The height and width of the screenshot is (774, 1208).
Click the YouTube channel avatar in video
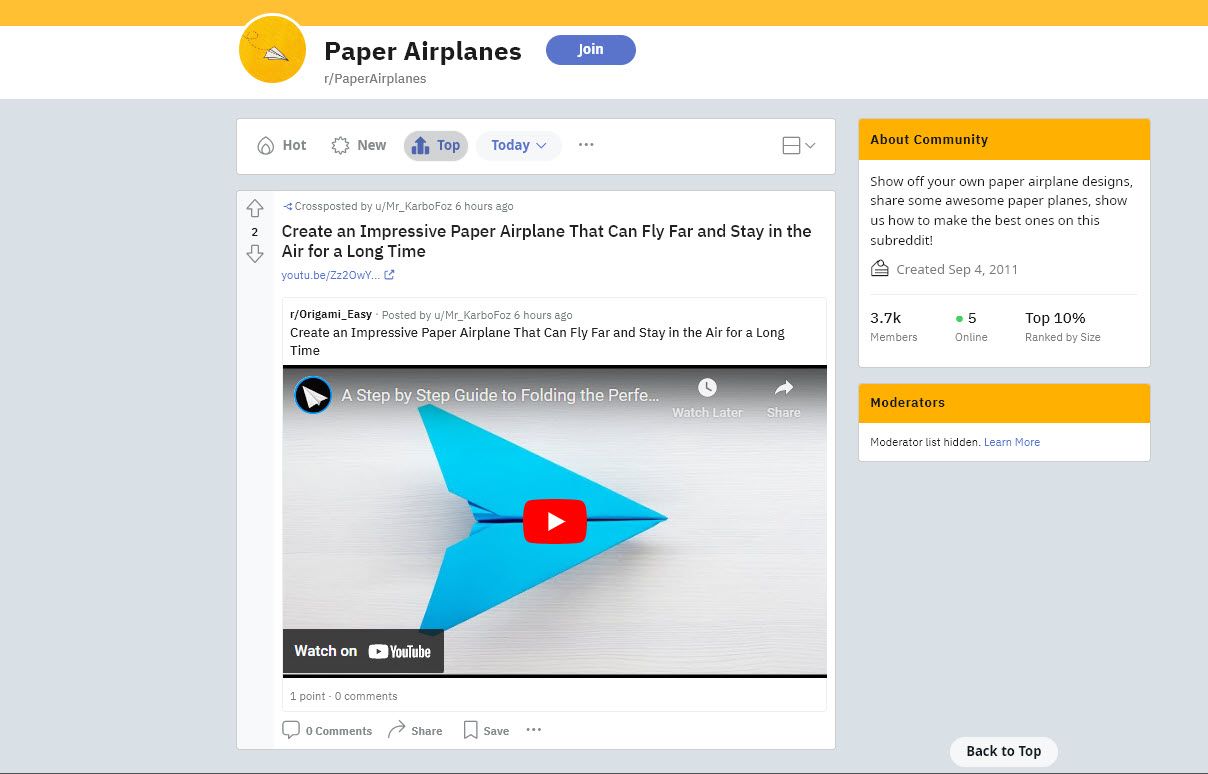coord(313,395)
